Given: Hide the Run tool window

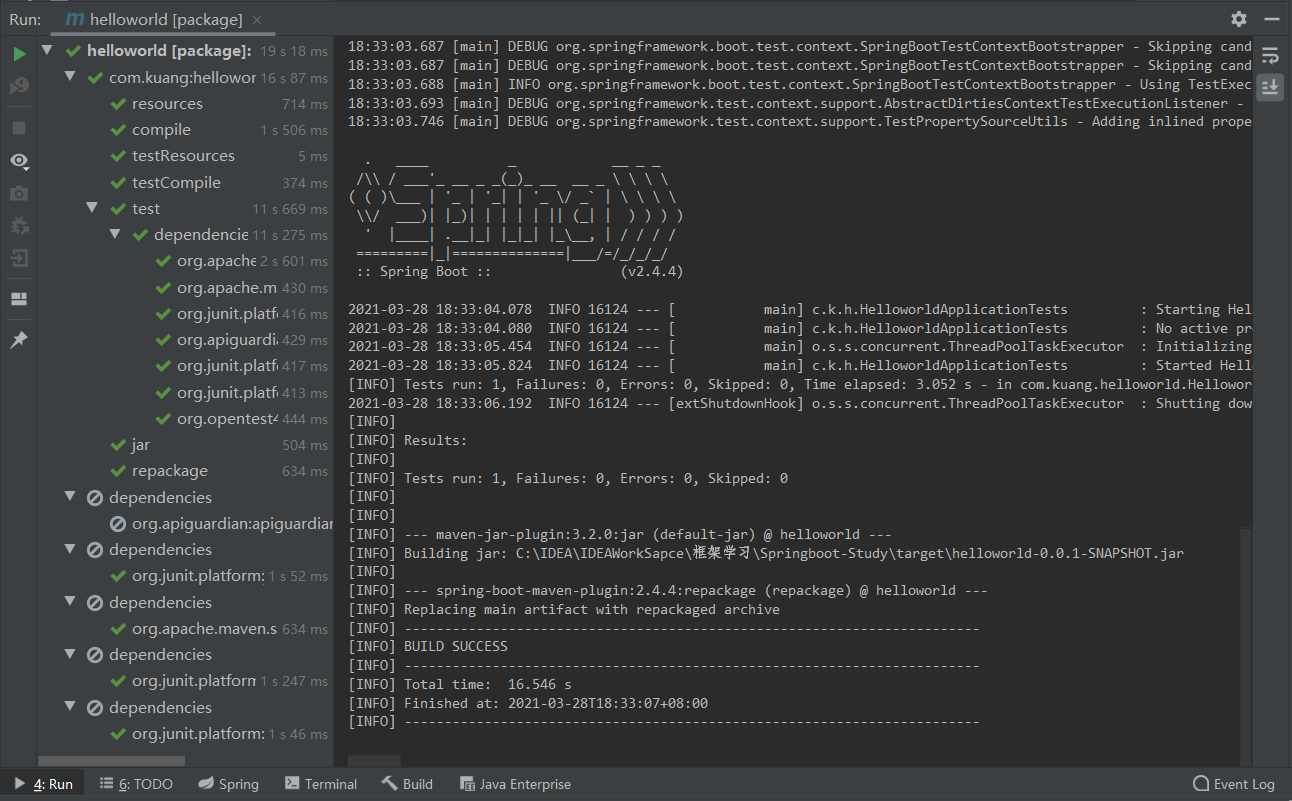Looking at the screenshot, I should pyautogui.click(x=1271, y=19).
